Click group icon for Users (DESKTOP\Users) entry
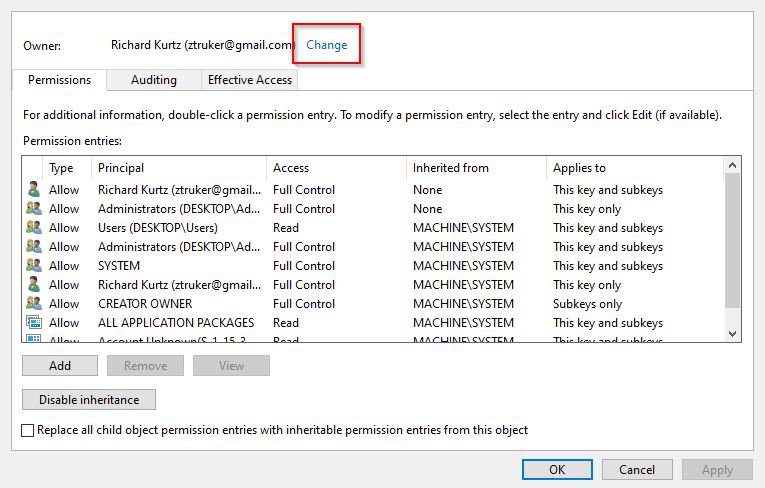 click(34, 228)
